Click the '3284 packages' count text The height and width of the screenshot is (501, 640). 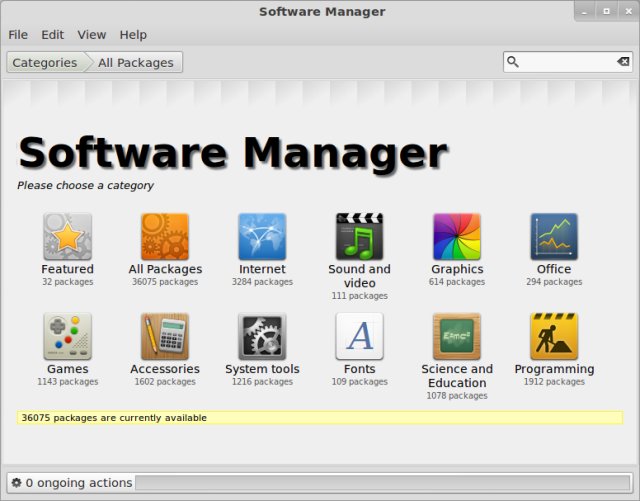click(262, 282)
